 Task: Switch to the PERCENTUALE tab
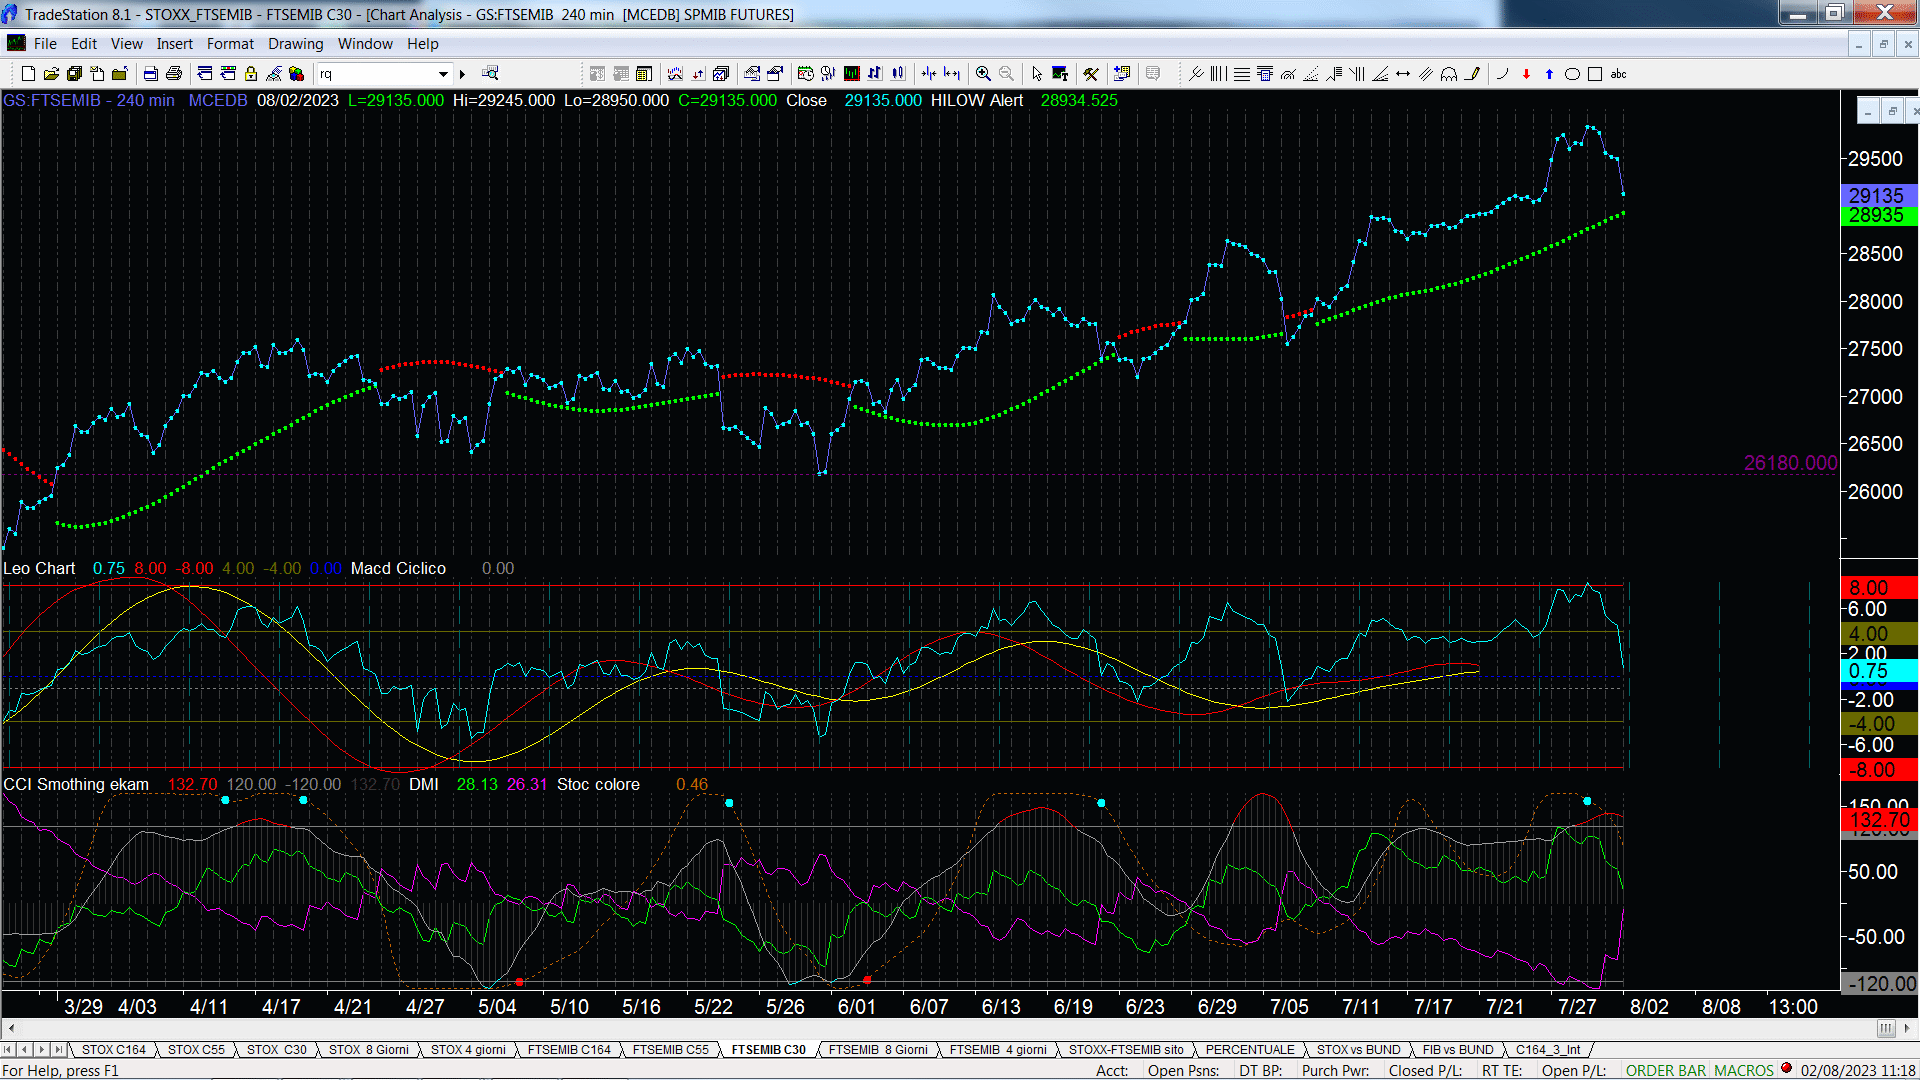click(x=1250, y=1049)
